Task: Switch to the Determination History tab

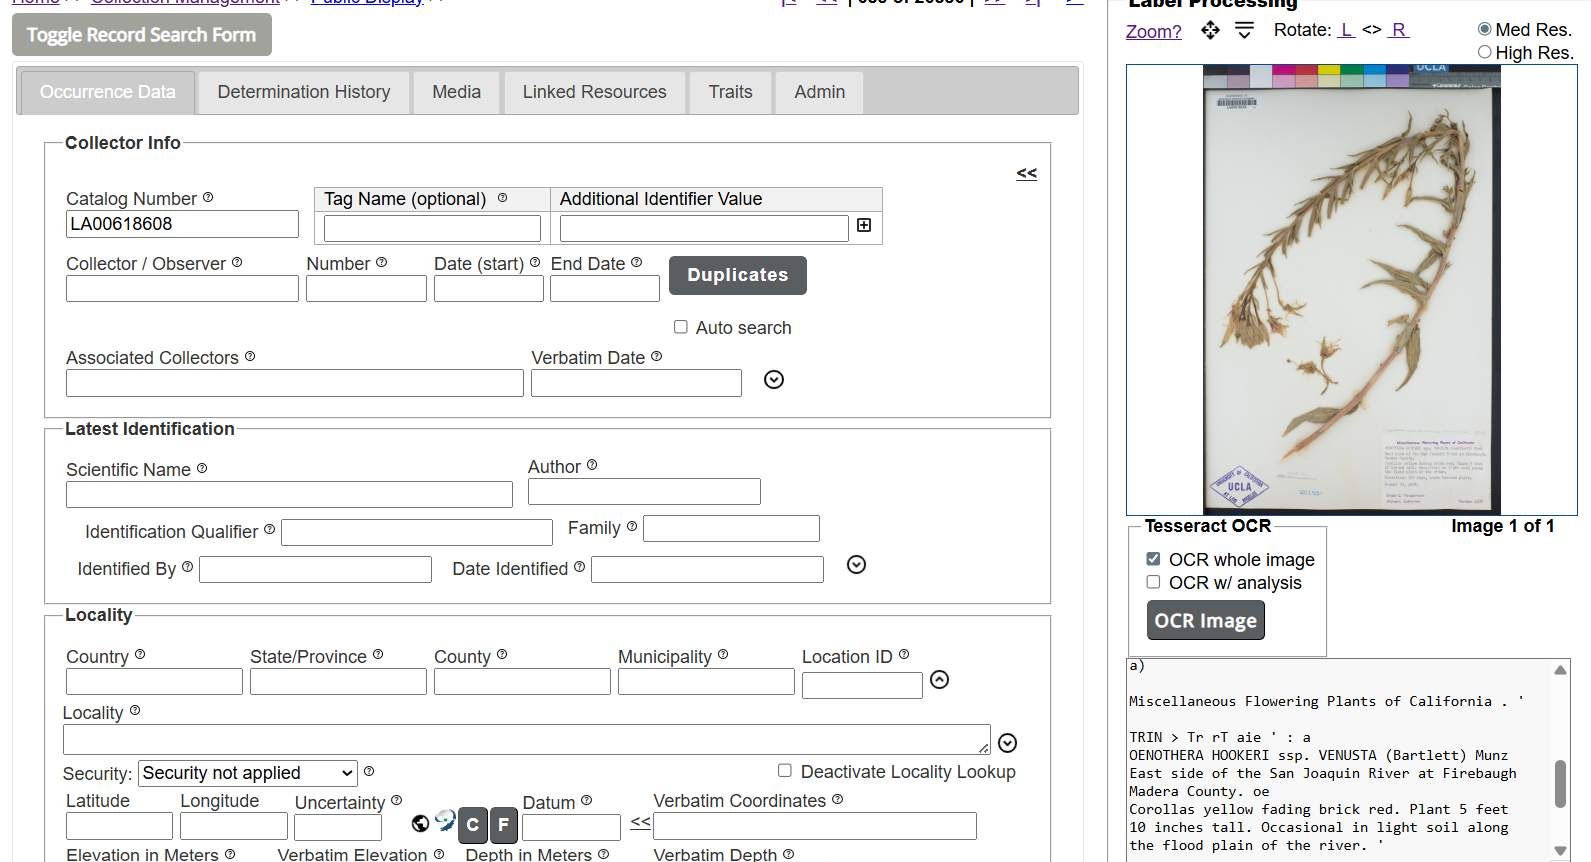Action: [304, 92]
